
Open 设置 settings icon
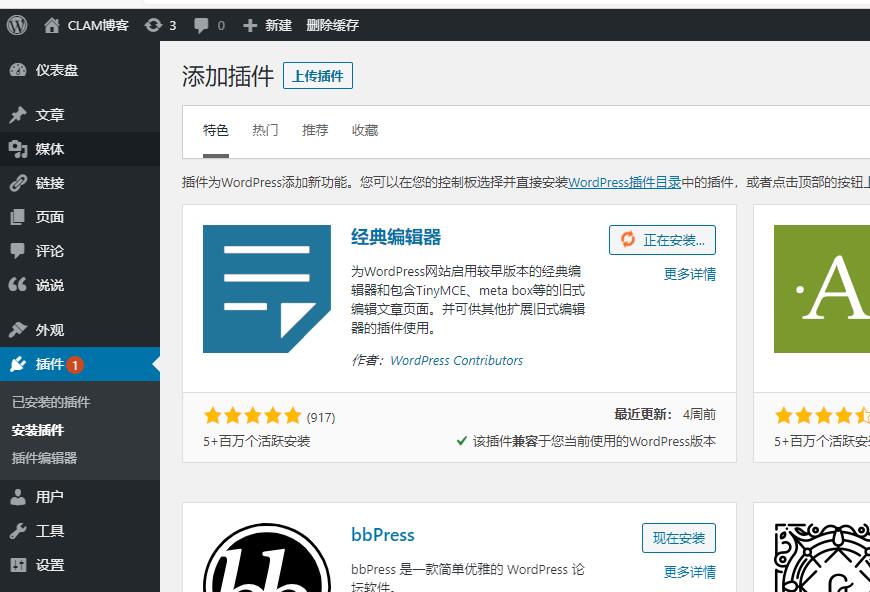coord(18,565)
